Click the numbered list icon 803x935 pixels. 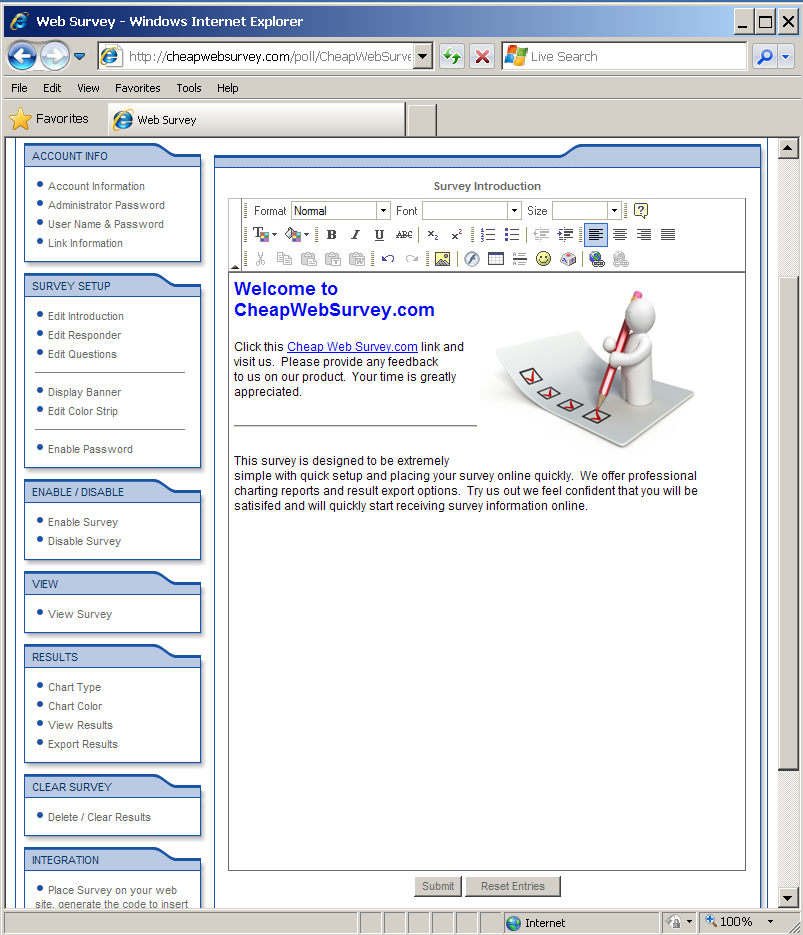coord(488,235)
